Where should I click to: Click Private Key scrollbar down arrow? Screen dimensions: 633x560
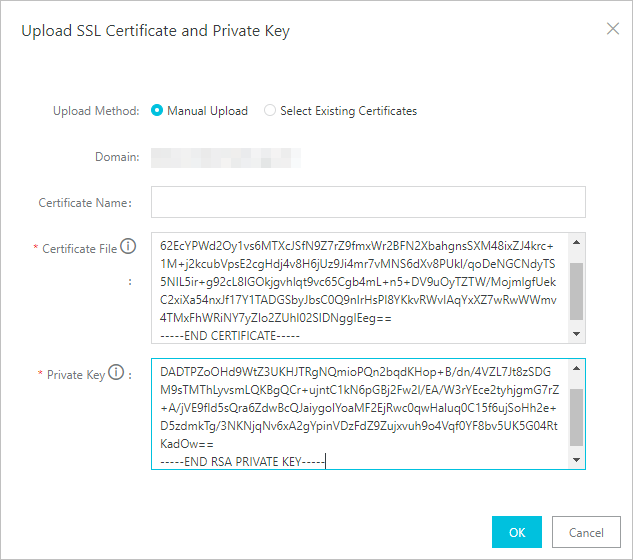(x=576, y=460)
